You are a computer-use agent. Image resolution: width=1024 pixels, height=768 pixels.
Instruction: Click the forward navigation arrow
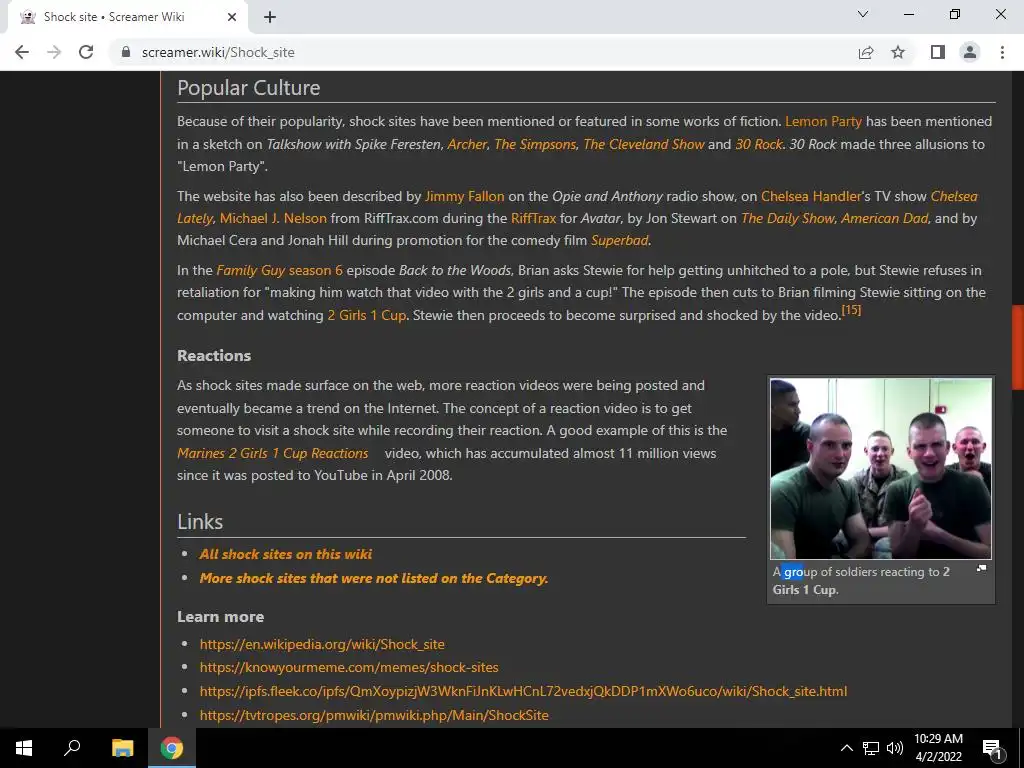click(54, 52)
